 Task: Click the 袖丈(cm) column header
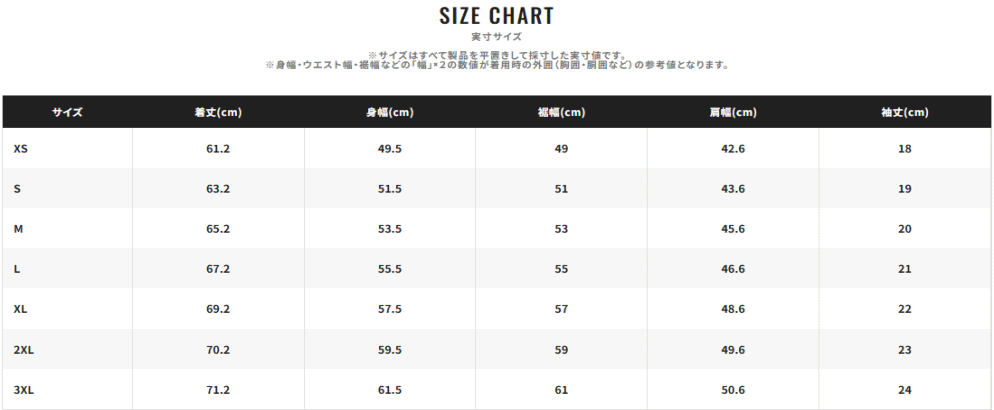905,112
